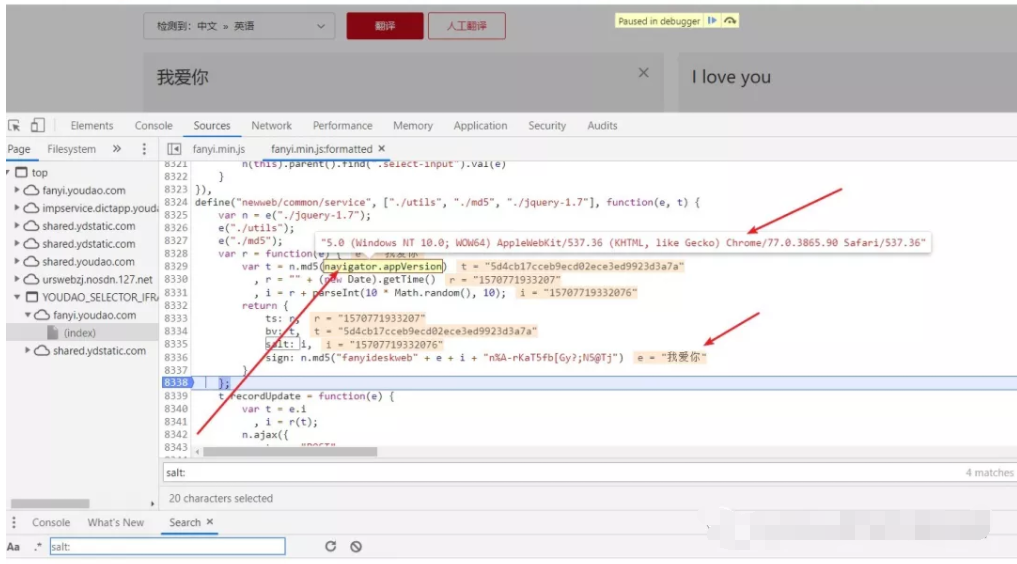Screen dimensions: 1017x564
Task: Show more navigator tabs with chevron
Action: click(117, 149)
